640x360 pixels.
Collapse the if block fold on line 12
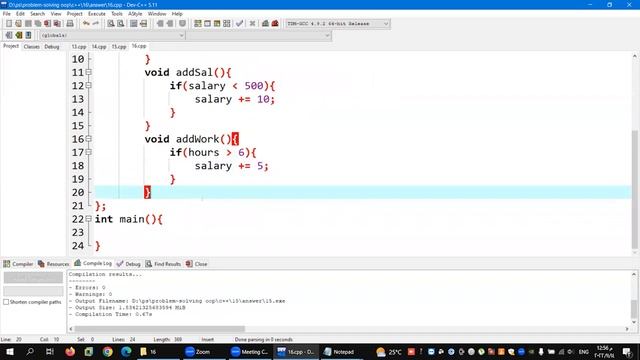coord(89,86)
